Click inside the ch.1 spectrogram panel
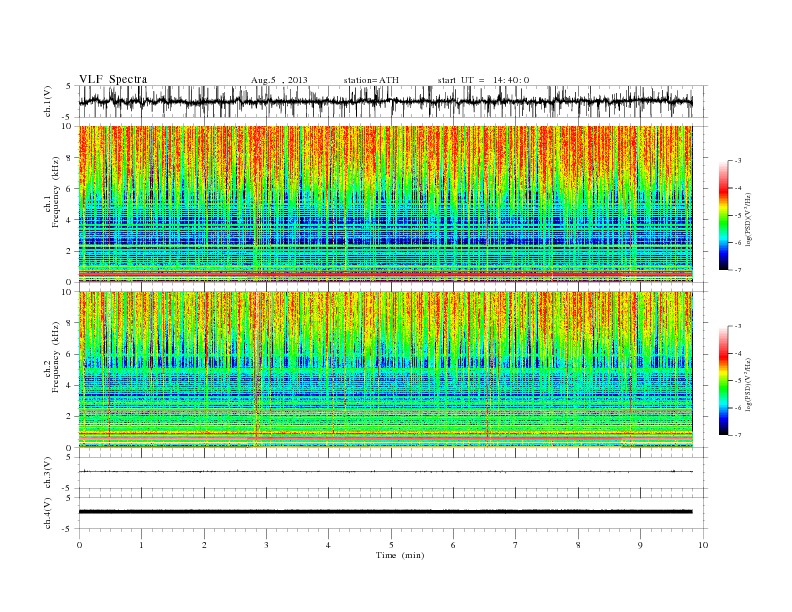Screen dimensions: 792x612 click(x=386, y=204)
